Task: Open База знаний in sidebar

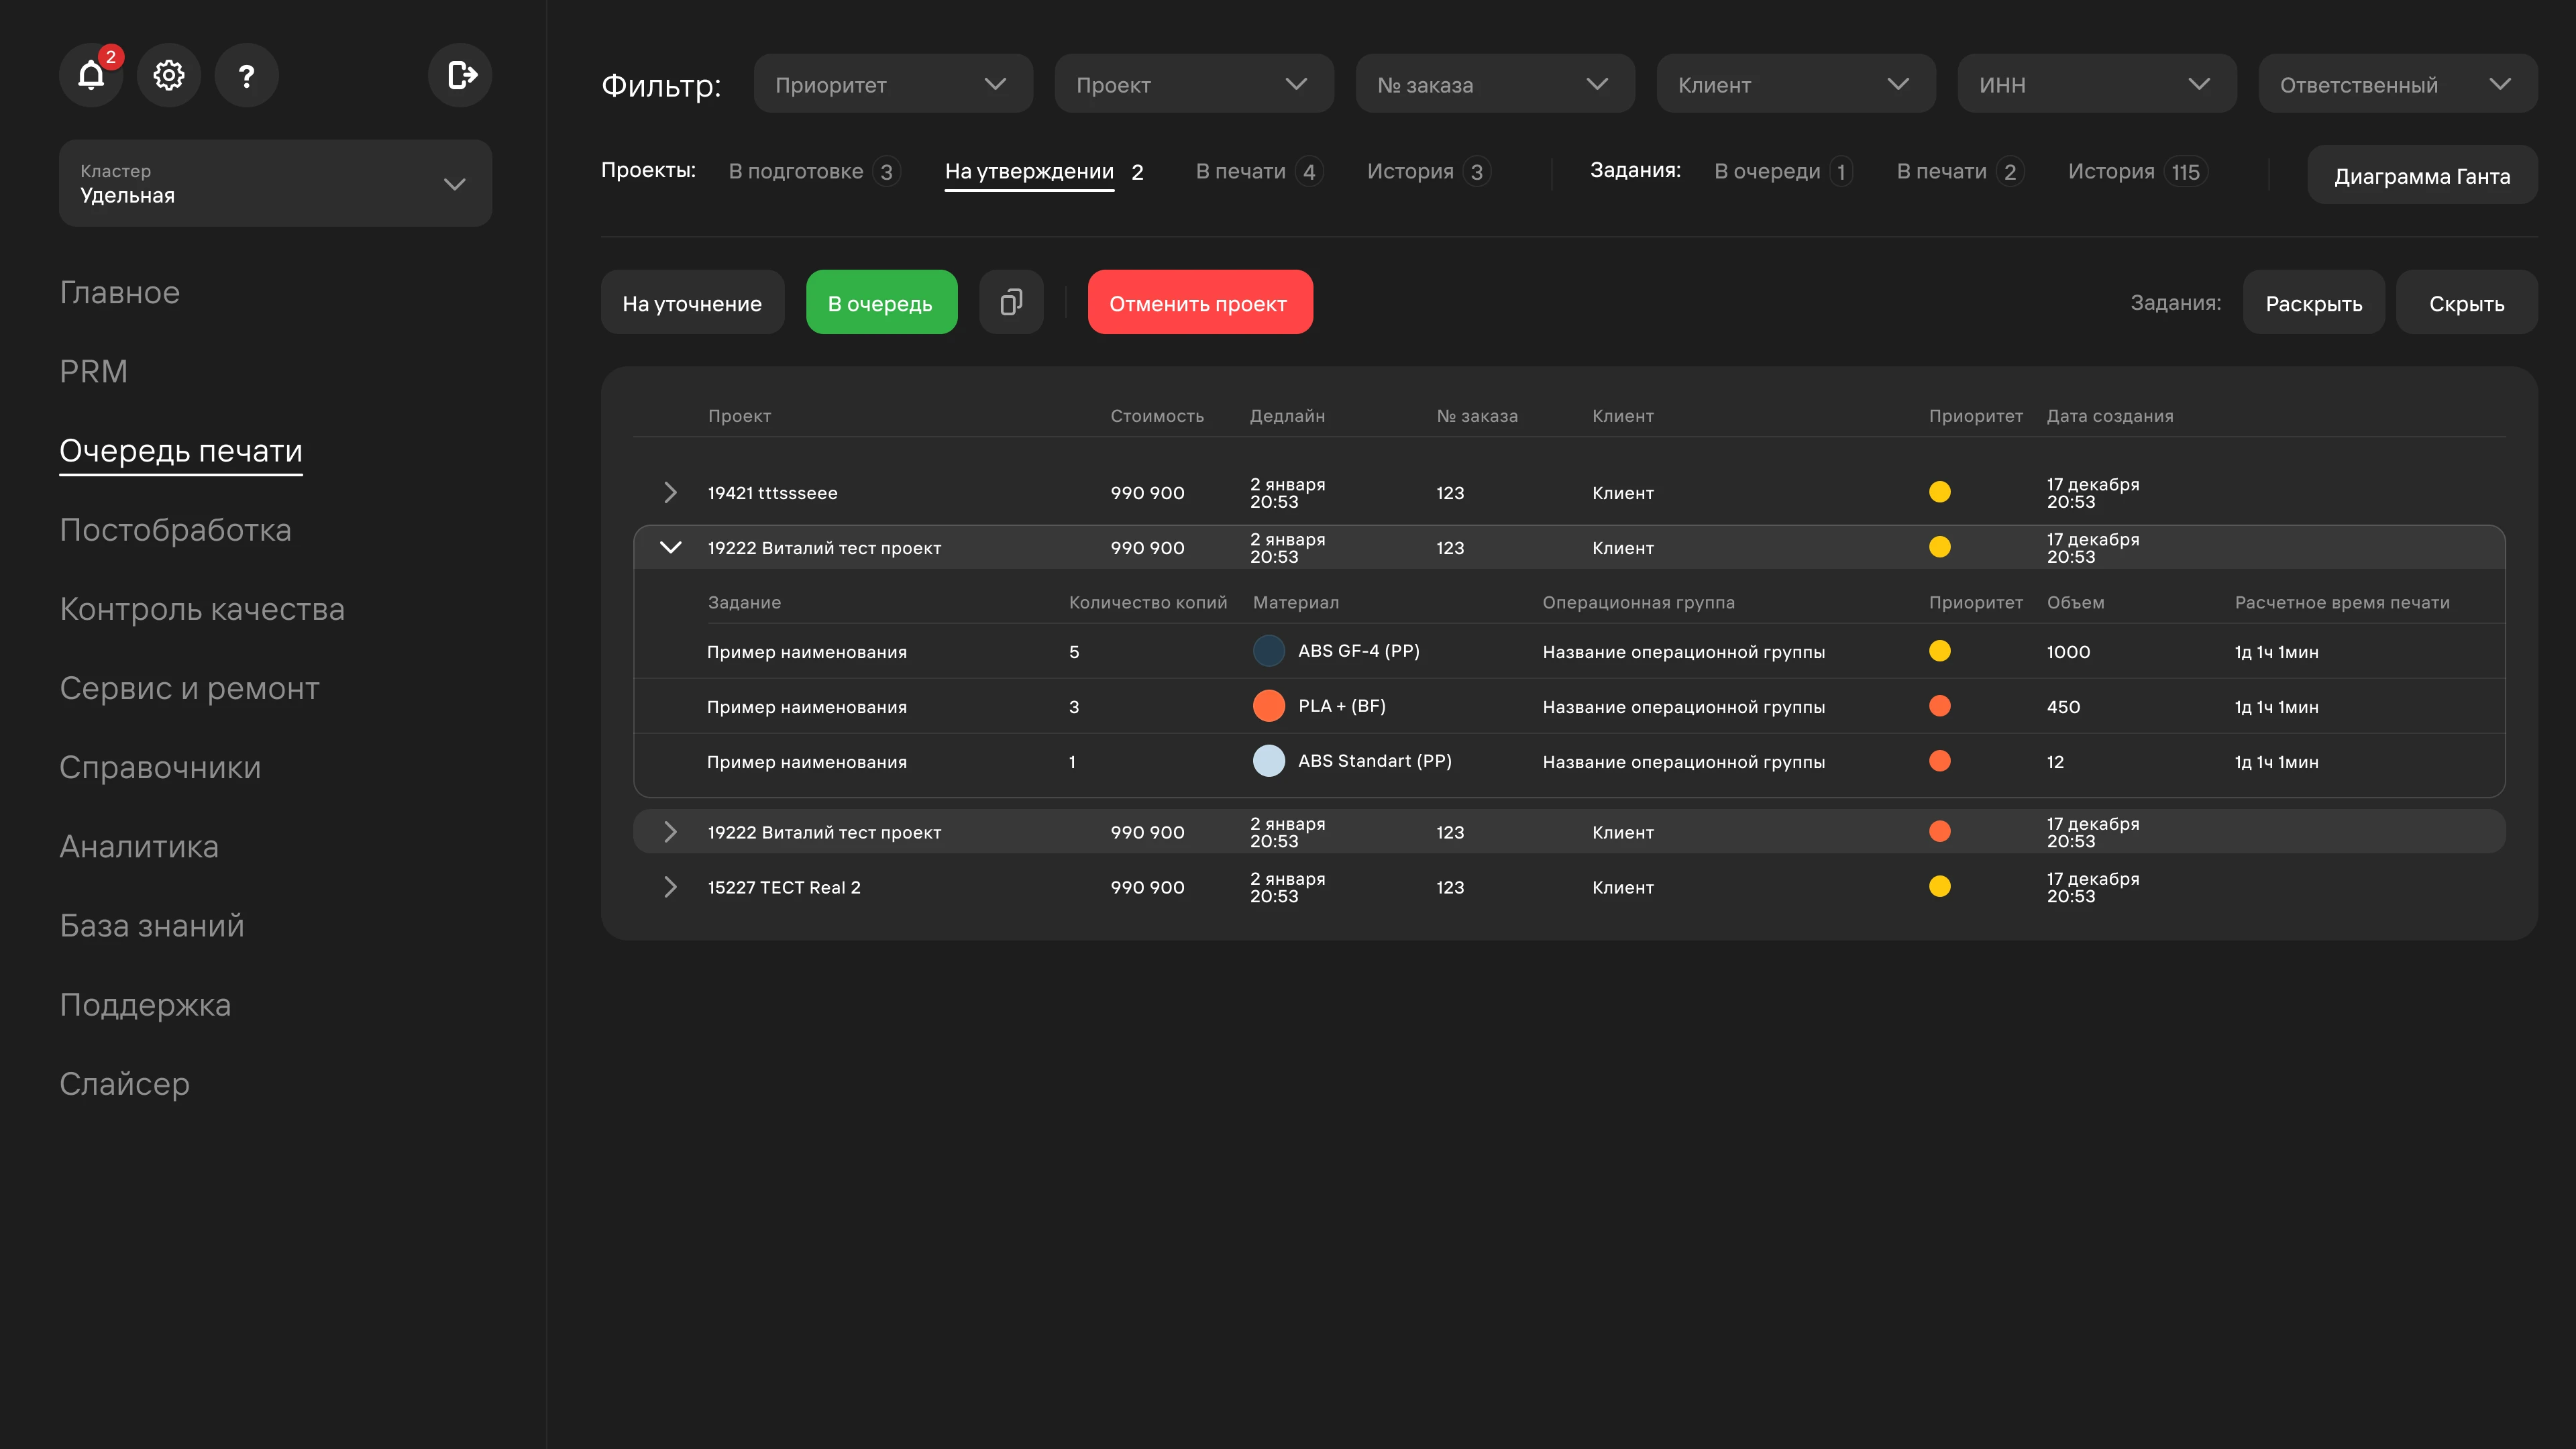Action: (x=152, y=925)
